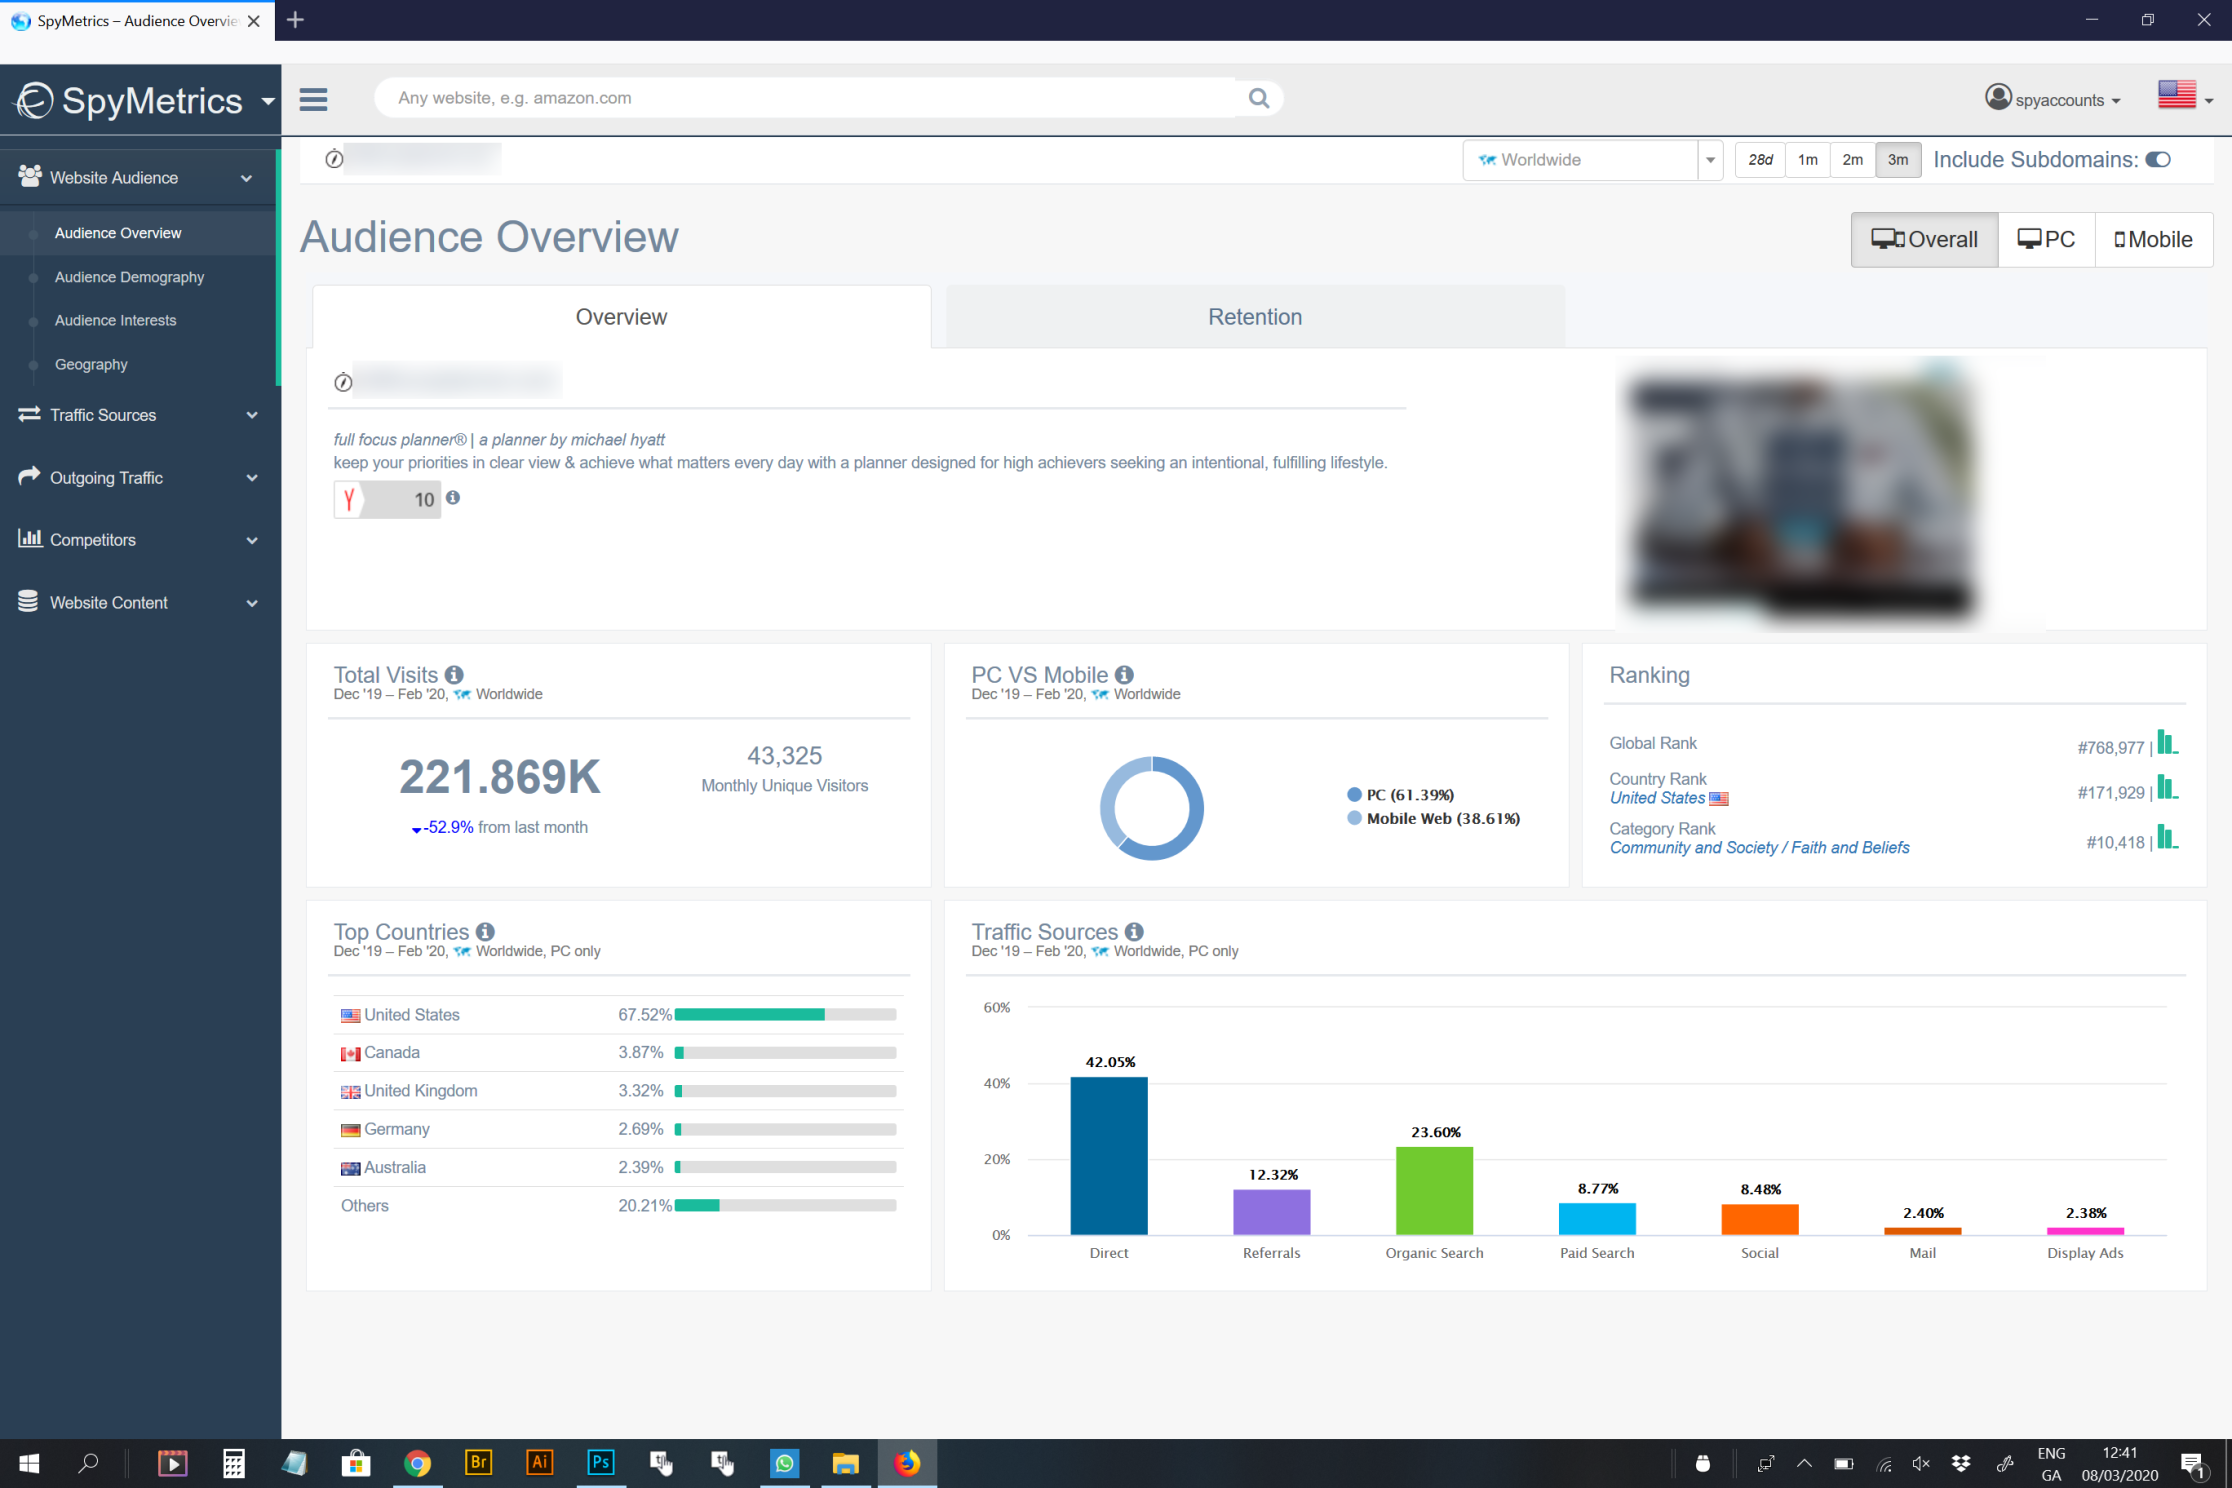Expand the Traffic Sources sidebar section

click(x=138, y=415)
